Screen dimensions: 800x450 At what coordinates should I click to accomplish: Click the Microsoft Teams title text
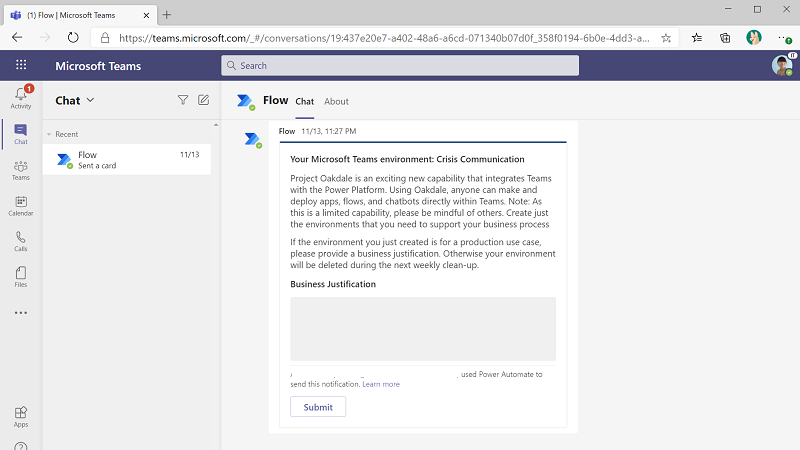98,66
